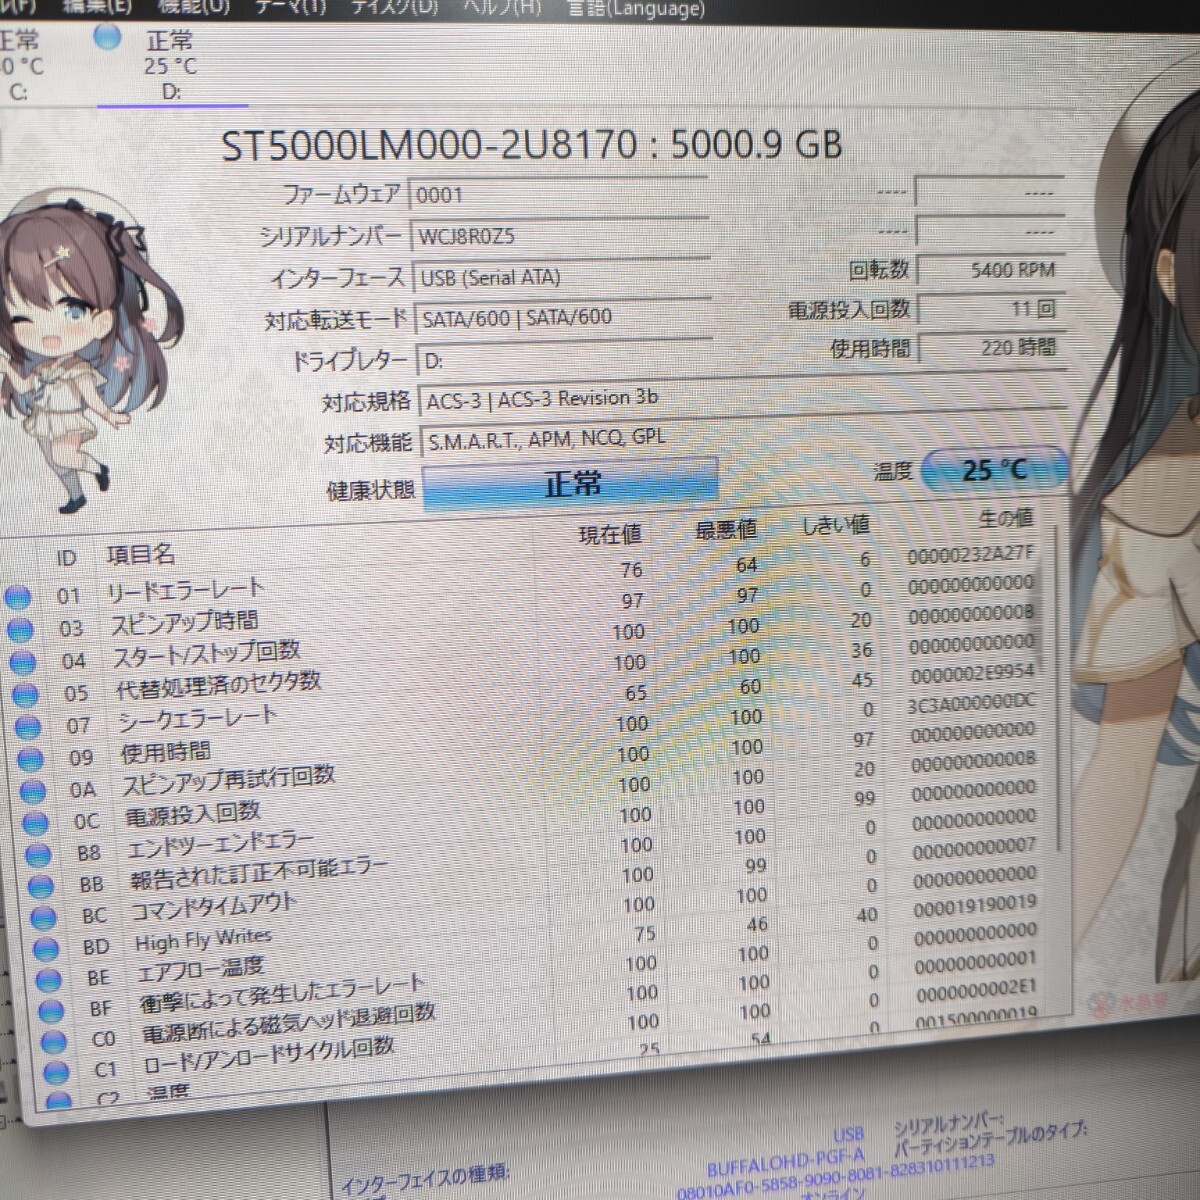Click the status circle for ID BC コマンドタイムアウト
This screenshot has height=1200, width=1200.
click(x=44, y=916)
